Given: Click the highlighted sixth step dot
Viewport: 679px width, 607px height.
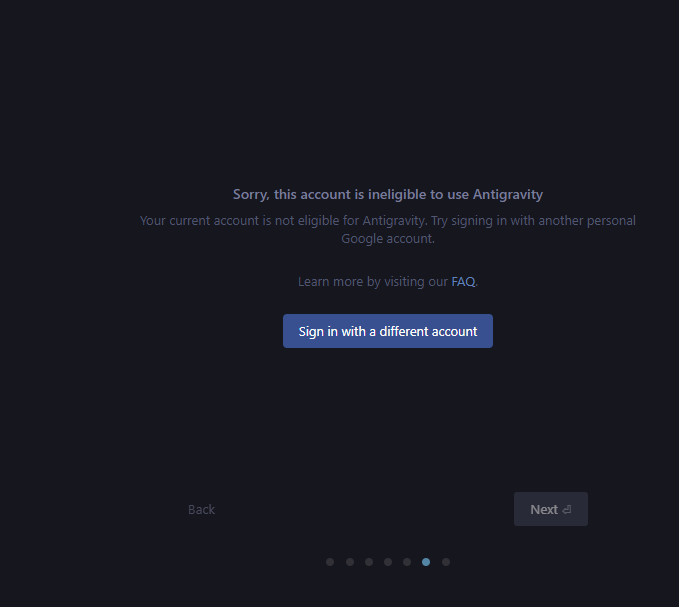Looking at the screenshot, I should coord(426,562).
